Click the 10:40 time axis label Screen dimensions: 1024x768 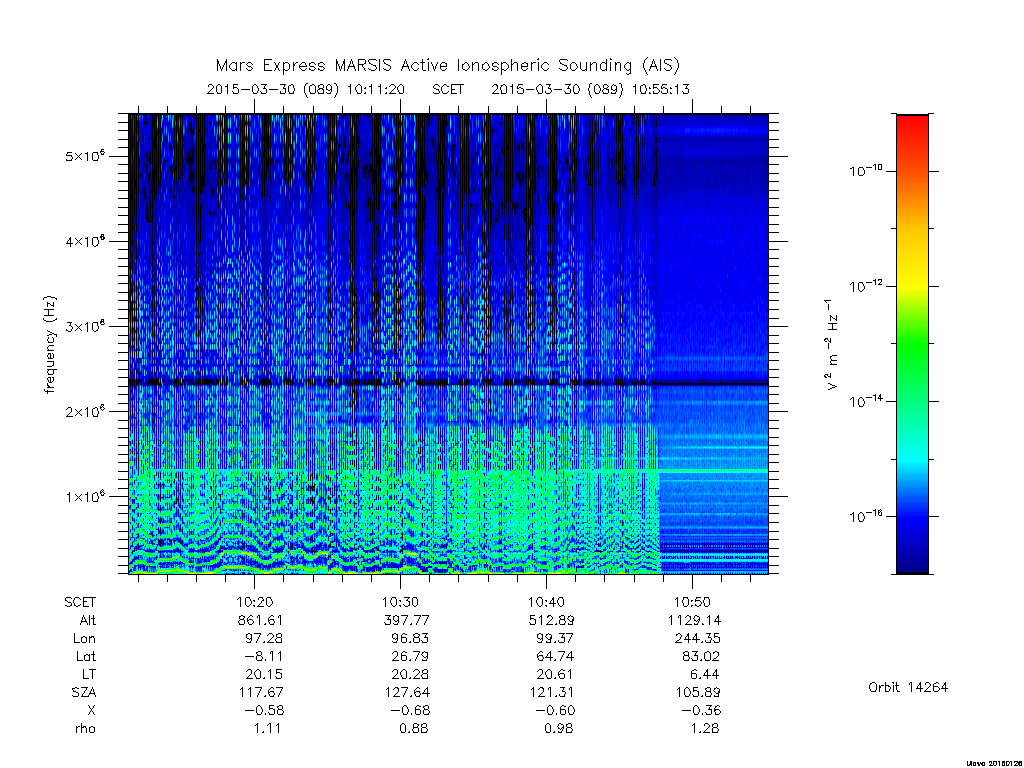tap(546, 602)
